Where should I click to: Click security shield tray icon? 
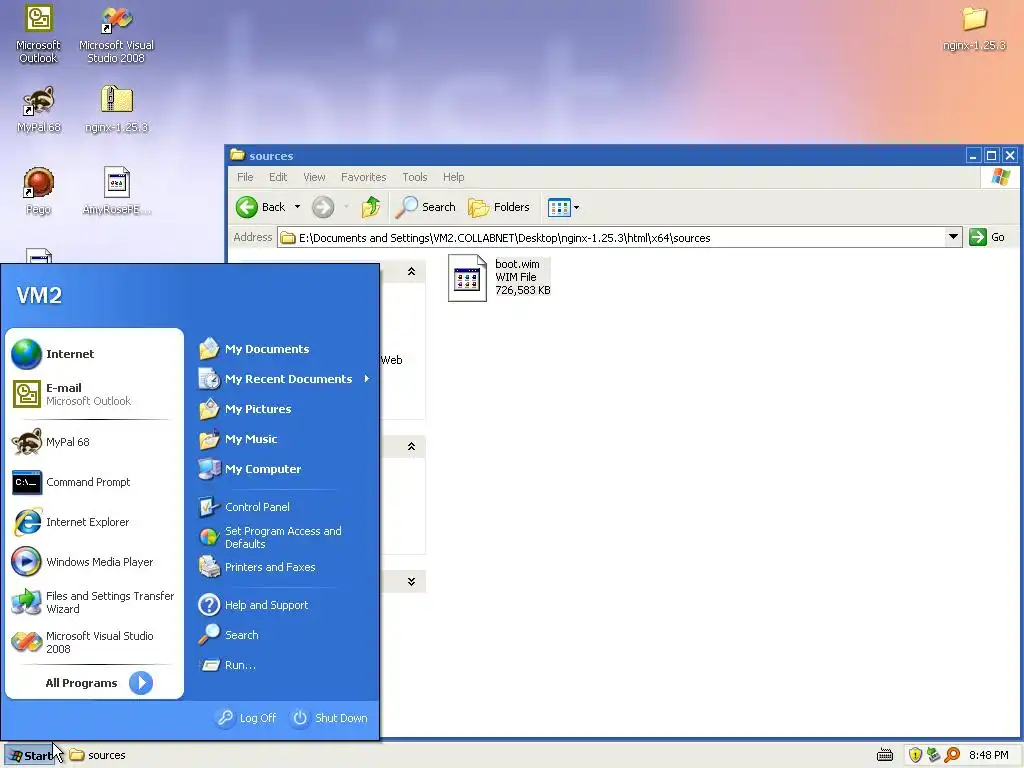pos(915,755)
